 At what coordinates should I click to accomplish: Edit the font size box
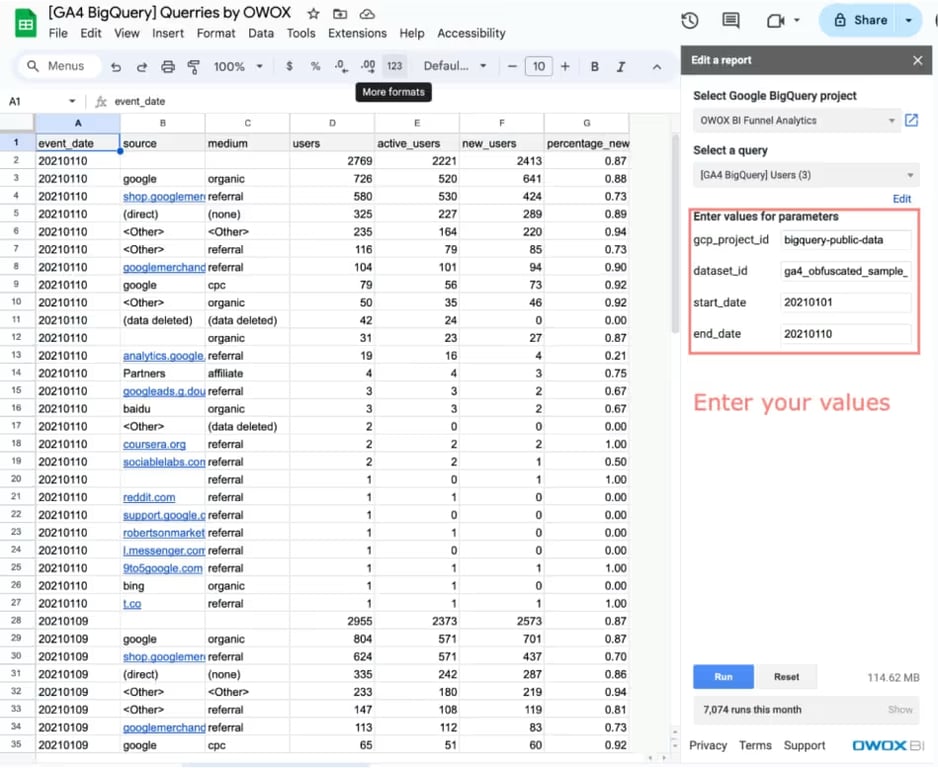(x=538, y=66)
